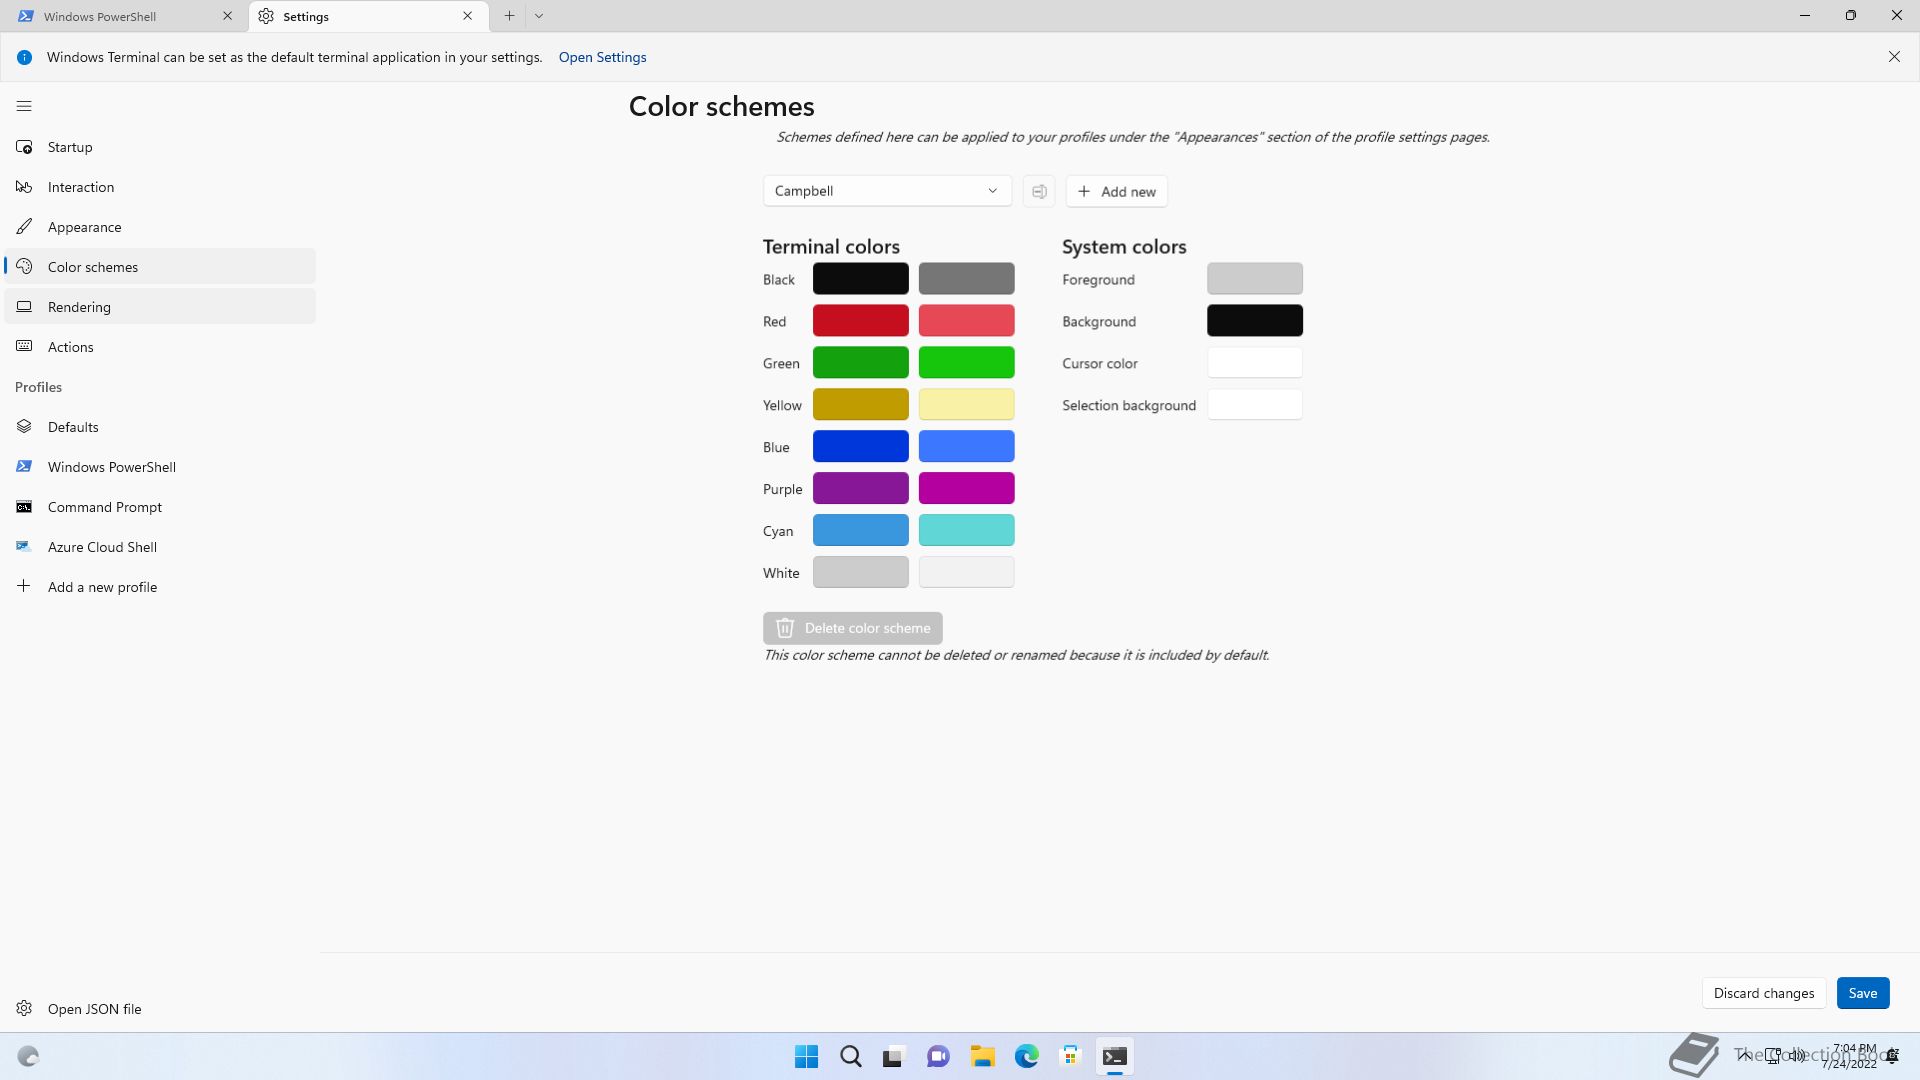Image resolution: width=1920 pixels, height=1080 pixels.
Task: Click Discard changes
Action: coord(1764,993)
